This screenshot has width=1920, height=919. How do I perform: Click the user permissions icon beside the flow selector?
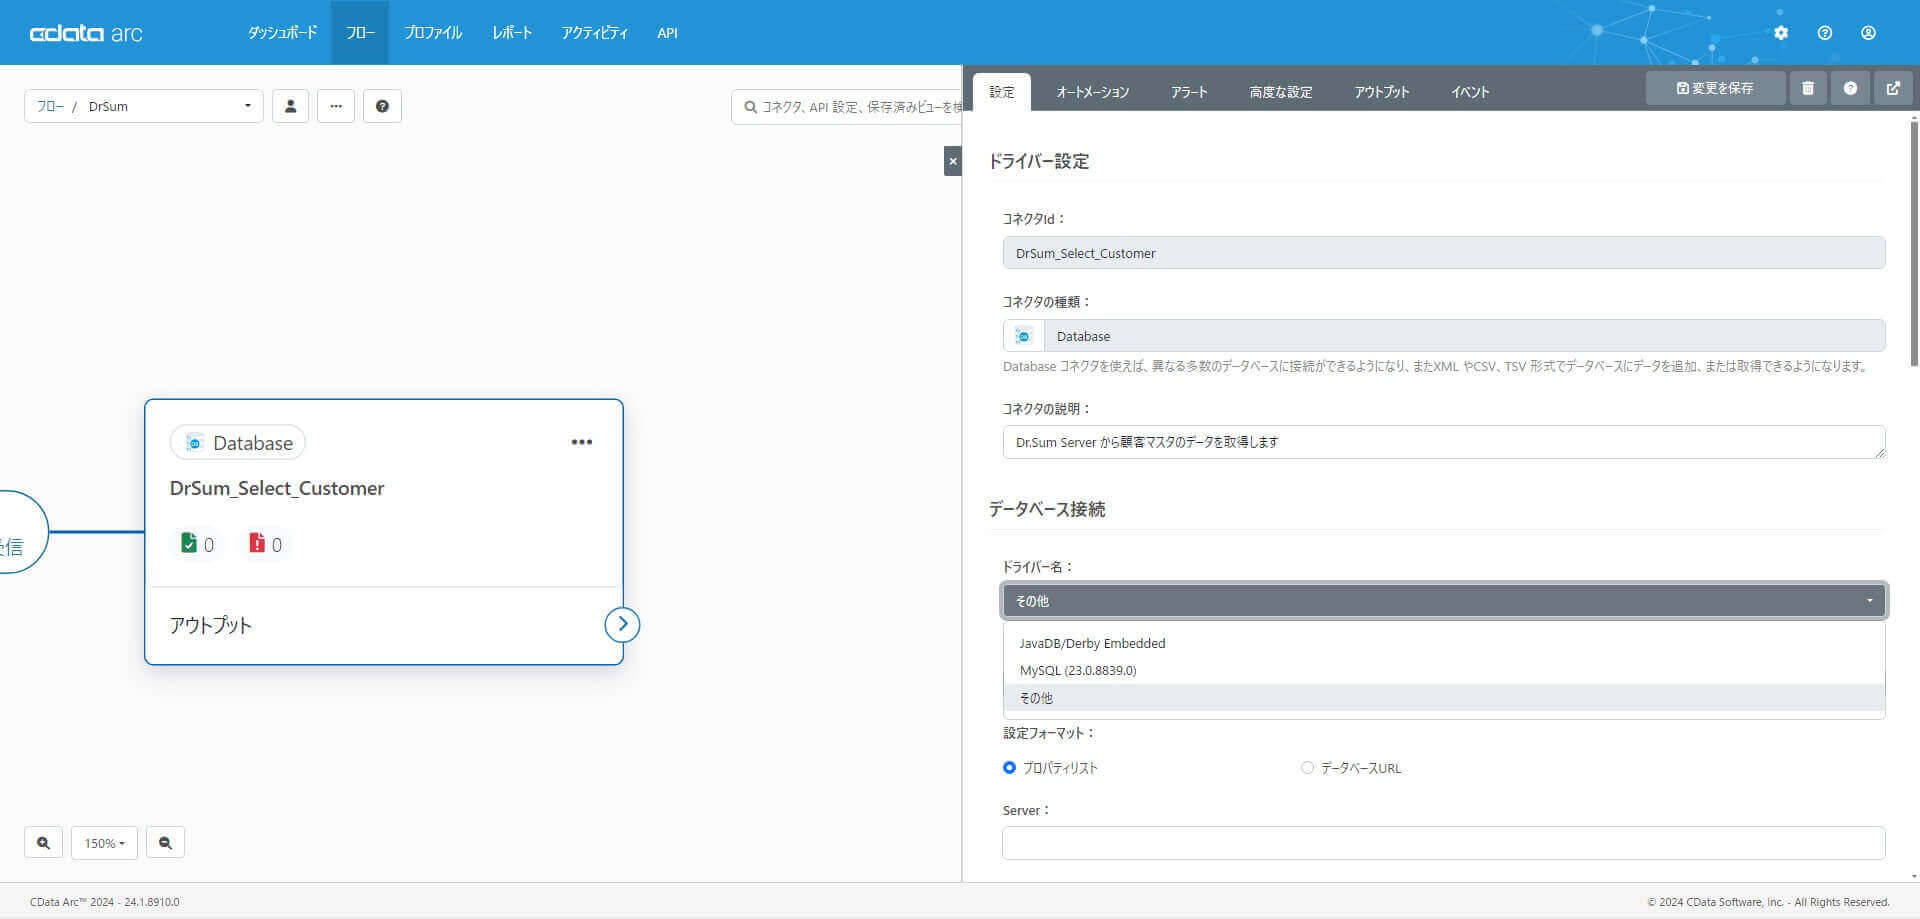290,105
